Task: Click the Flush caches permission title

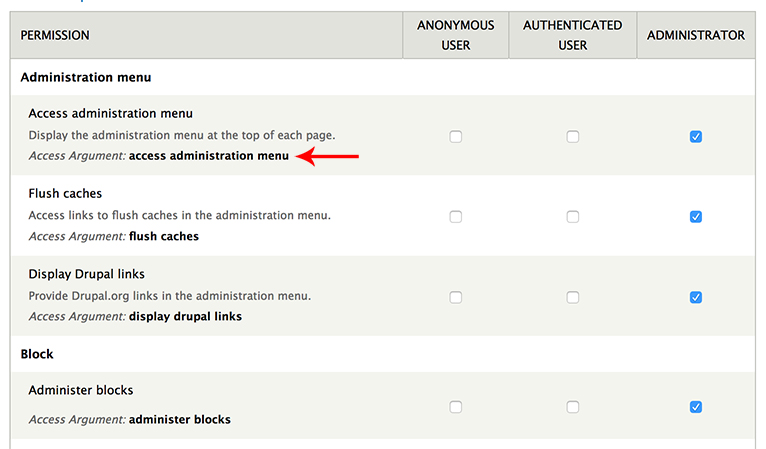Action: coord(65,193)
